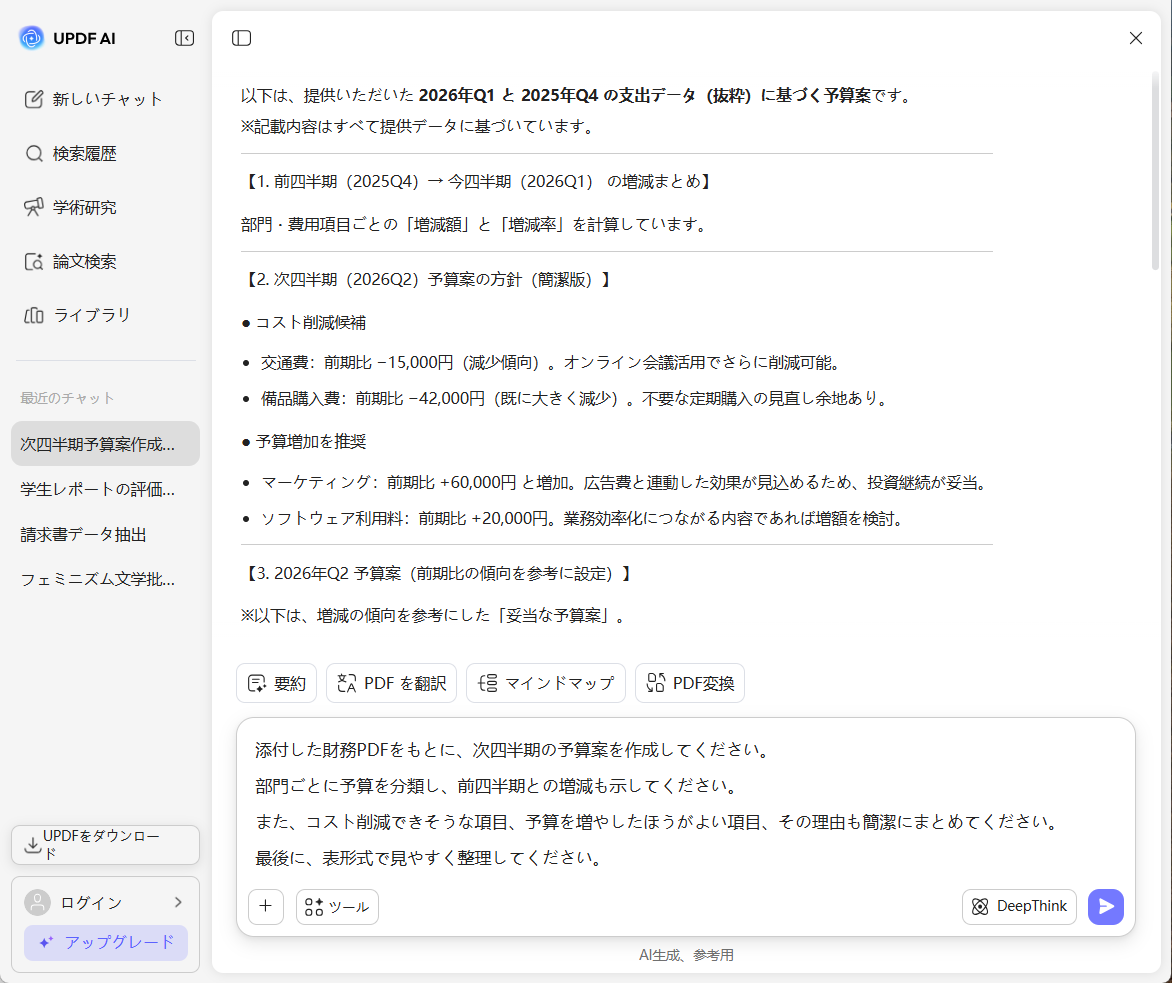Click the 交通費 bullet line
The image size is (1172, 983).
tap(552, 363)
